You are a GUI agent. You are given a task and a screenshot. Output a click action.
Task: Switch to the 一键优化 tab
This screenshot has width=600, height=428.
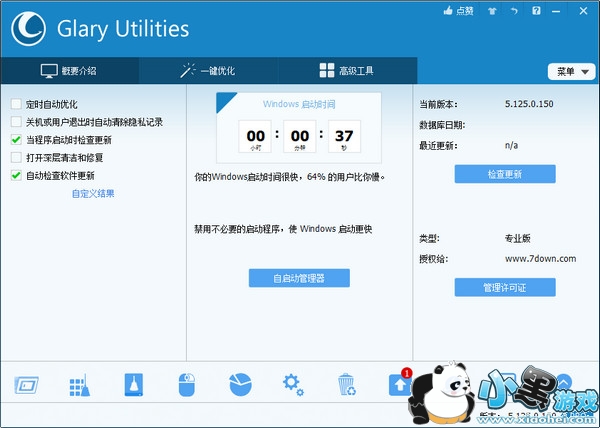click(208, 71)
